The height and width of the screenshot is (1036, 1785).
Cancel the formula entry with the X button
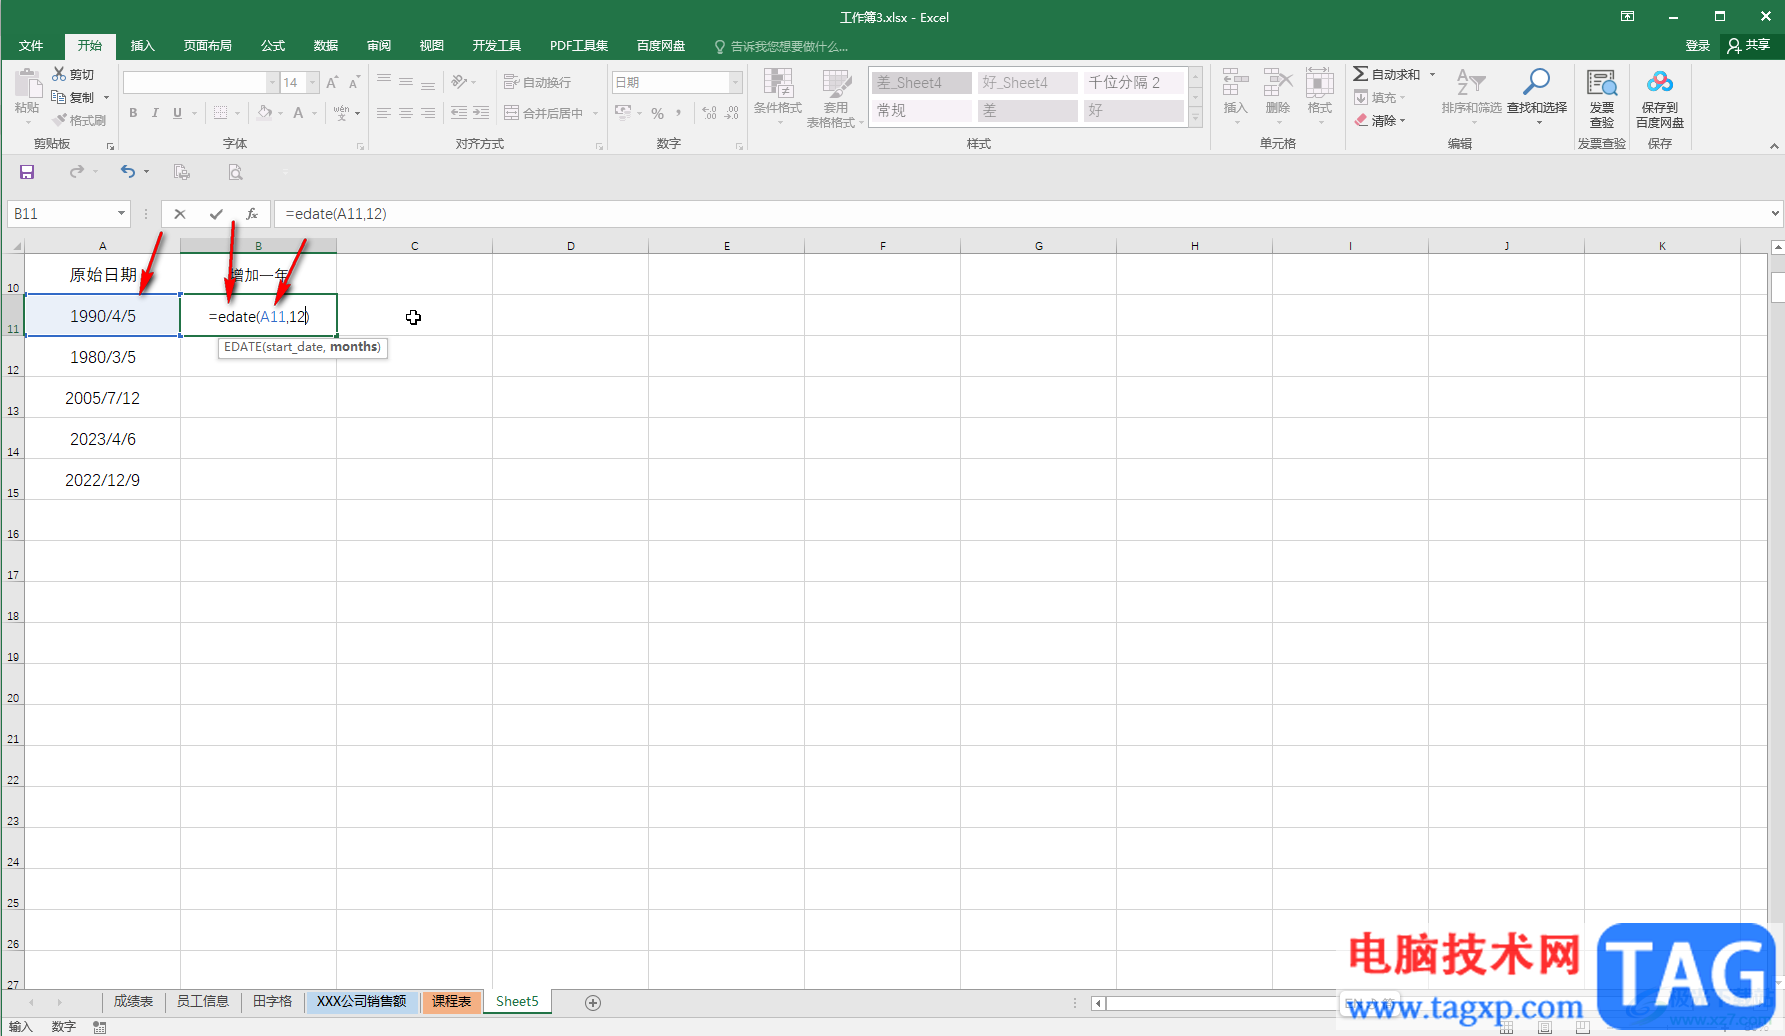pos(180,214)
